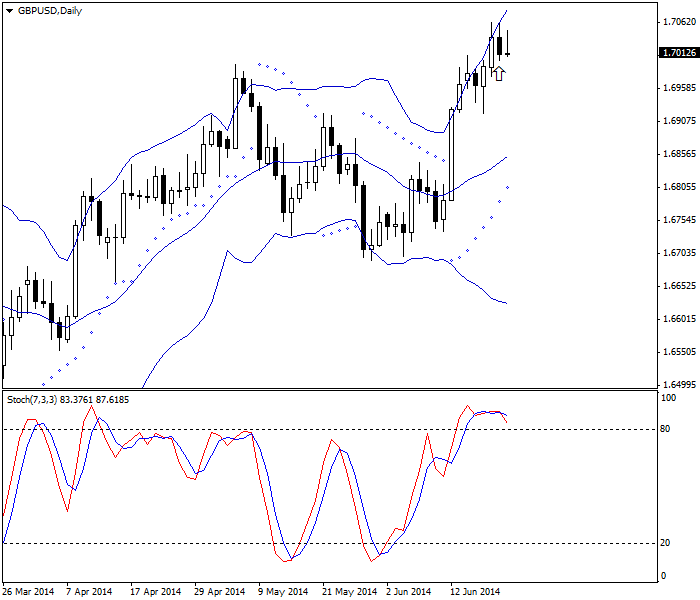This screenshot has height=600, width=700.
Task: Click the 12 Jun 2014 date label
Action: [474, 591]
